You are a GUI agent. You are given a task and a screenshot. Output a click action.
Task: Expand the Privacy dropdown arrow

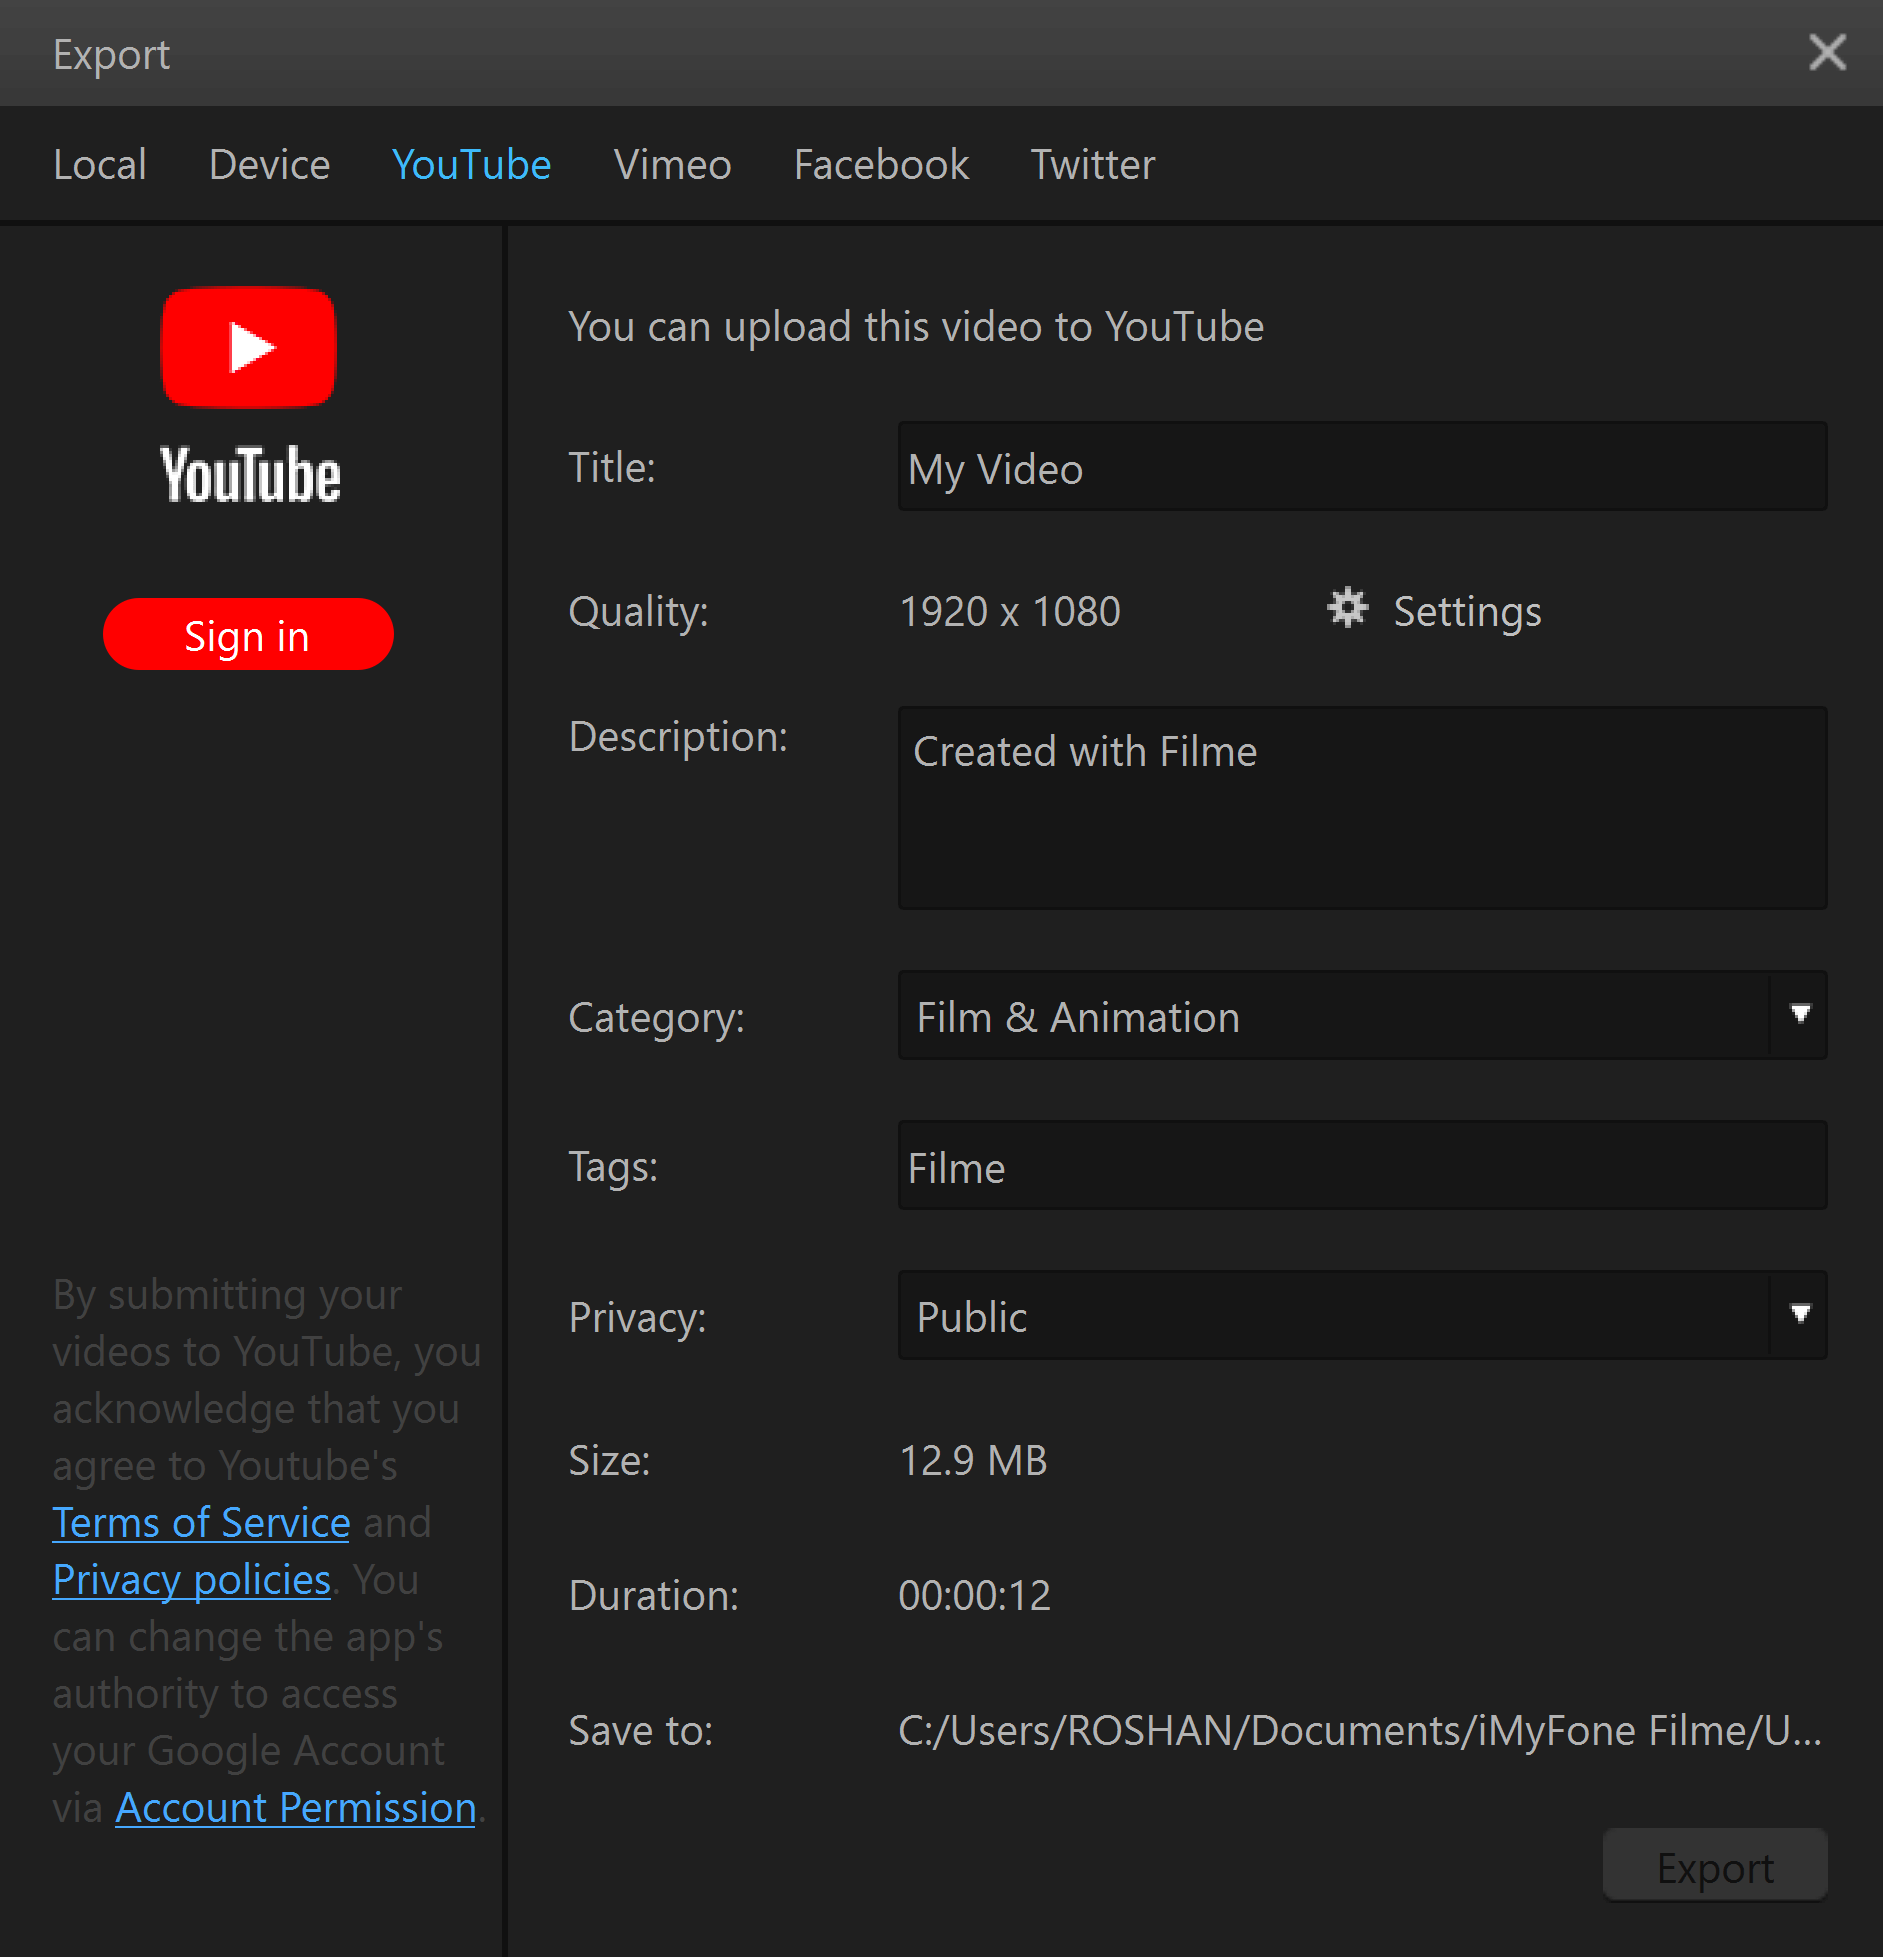1800,1314
